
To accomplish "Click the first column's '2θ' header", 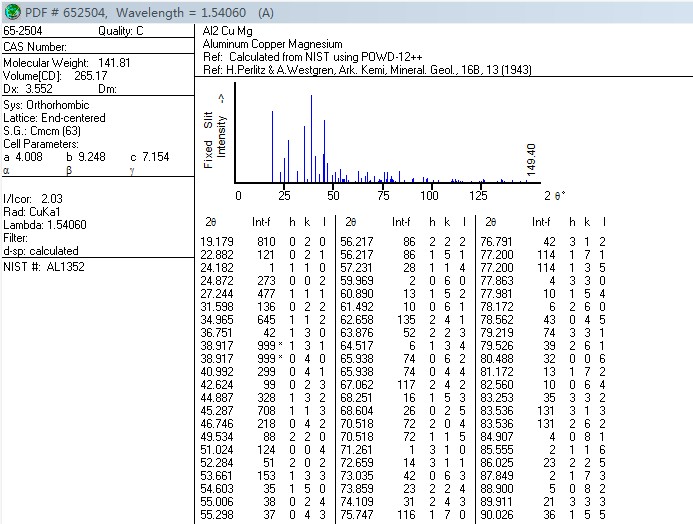I will click(x=211, y=222).
